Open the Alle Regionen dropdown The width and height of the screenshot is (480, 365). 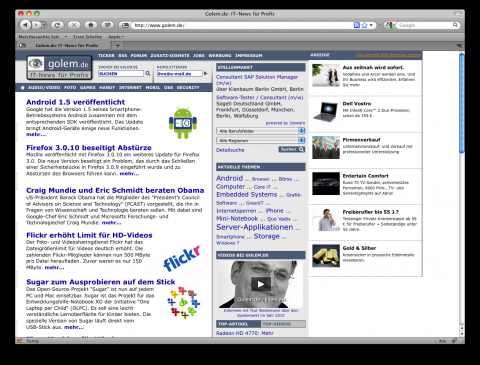260,140
